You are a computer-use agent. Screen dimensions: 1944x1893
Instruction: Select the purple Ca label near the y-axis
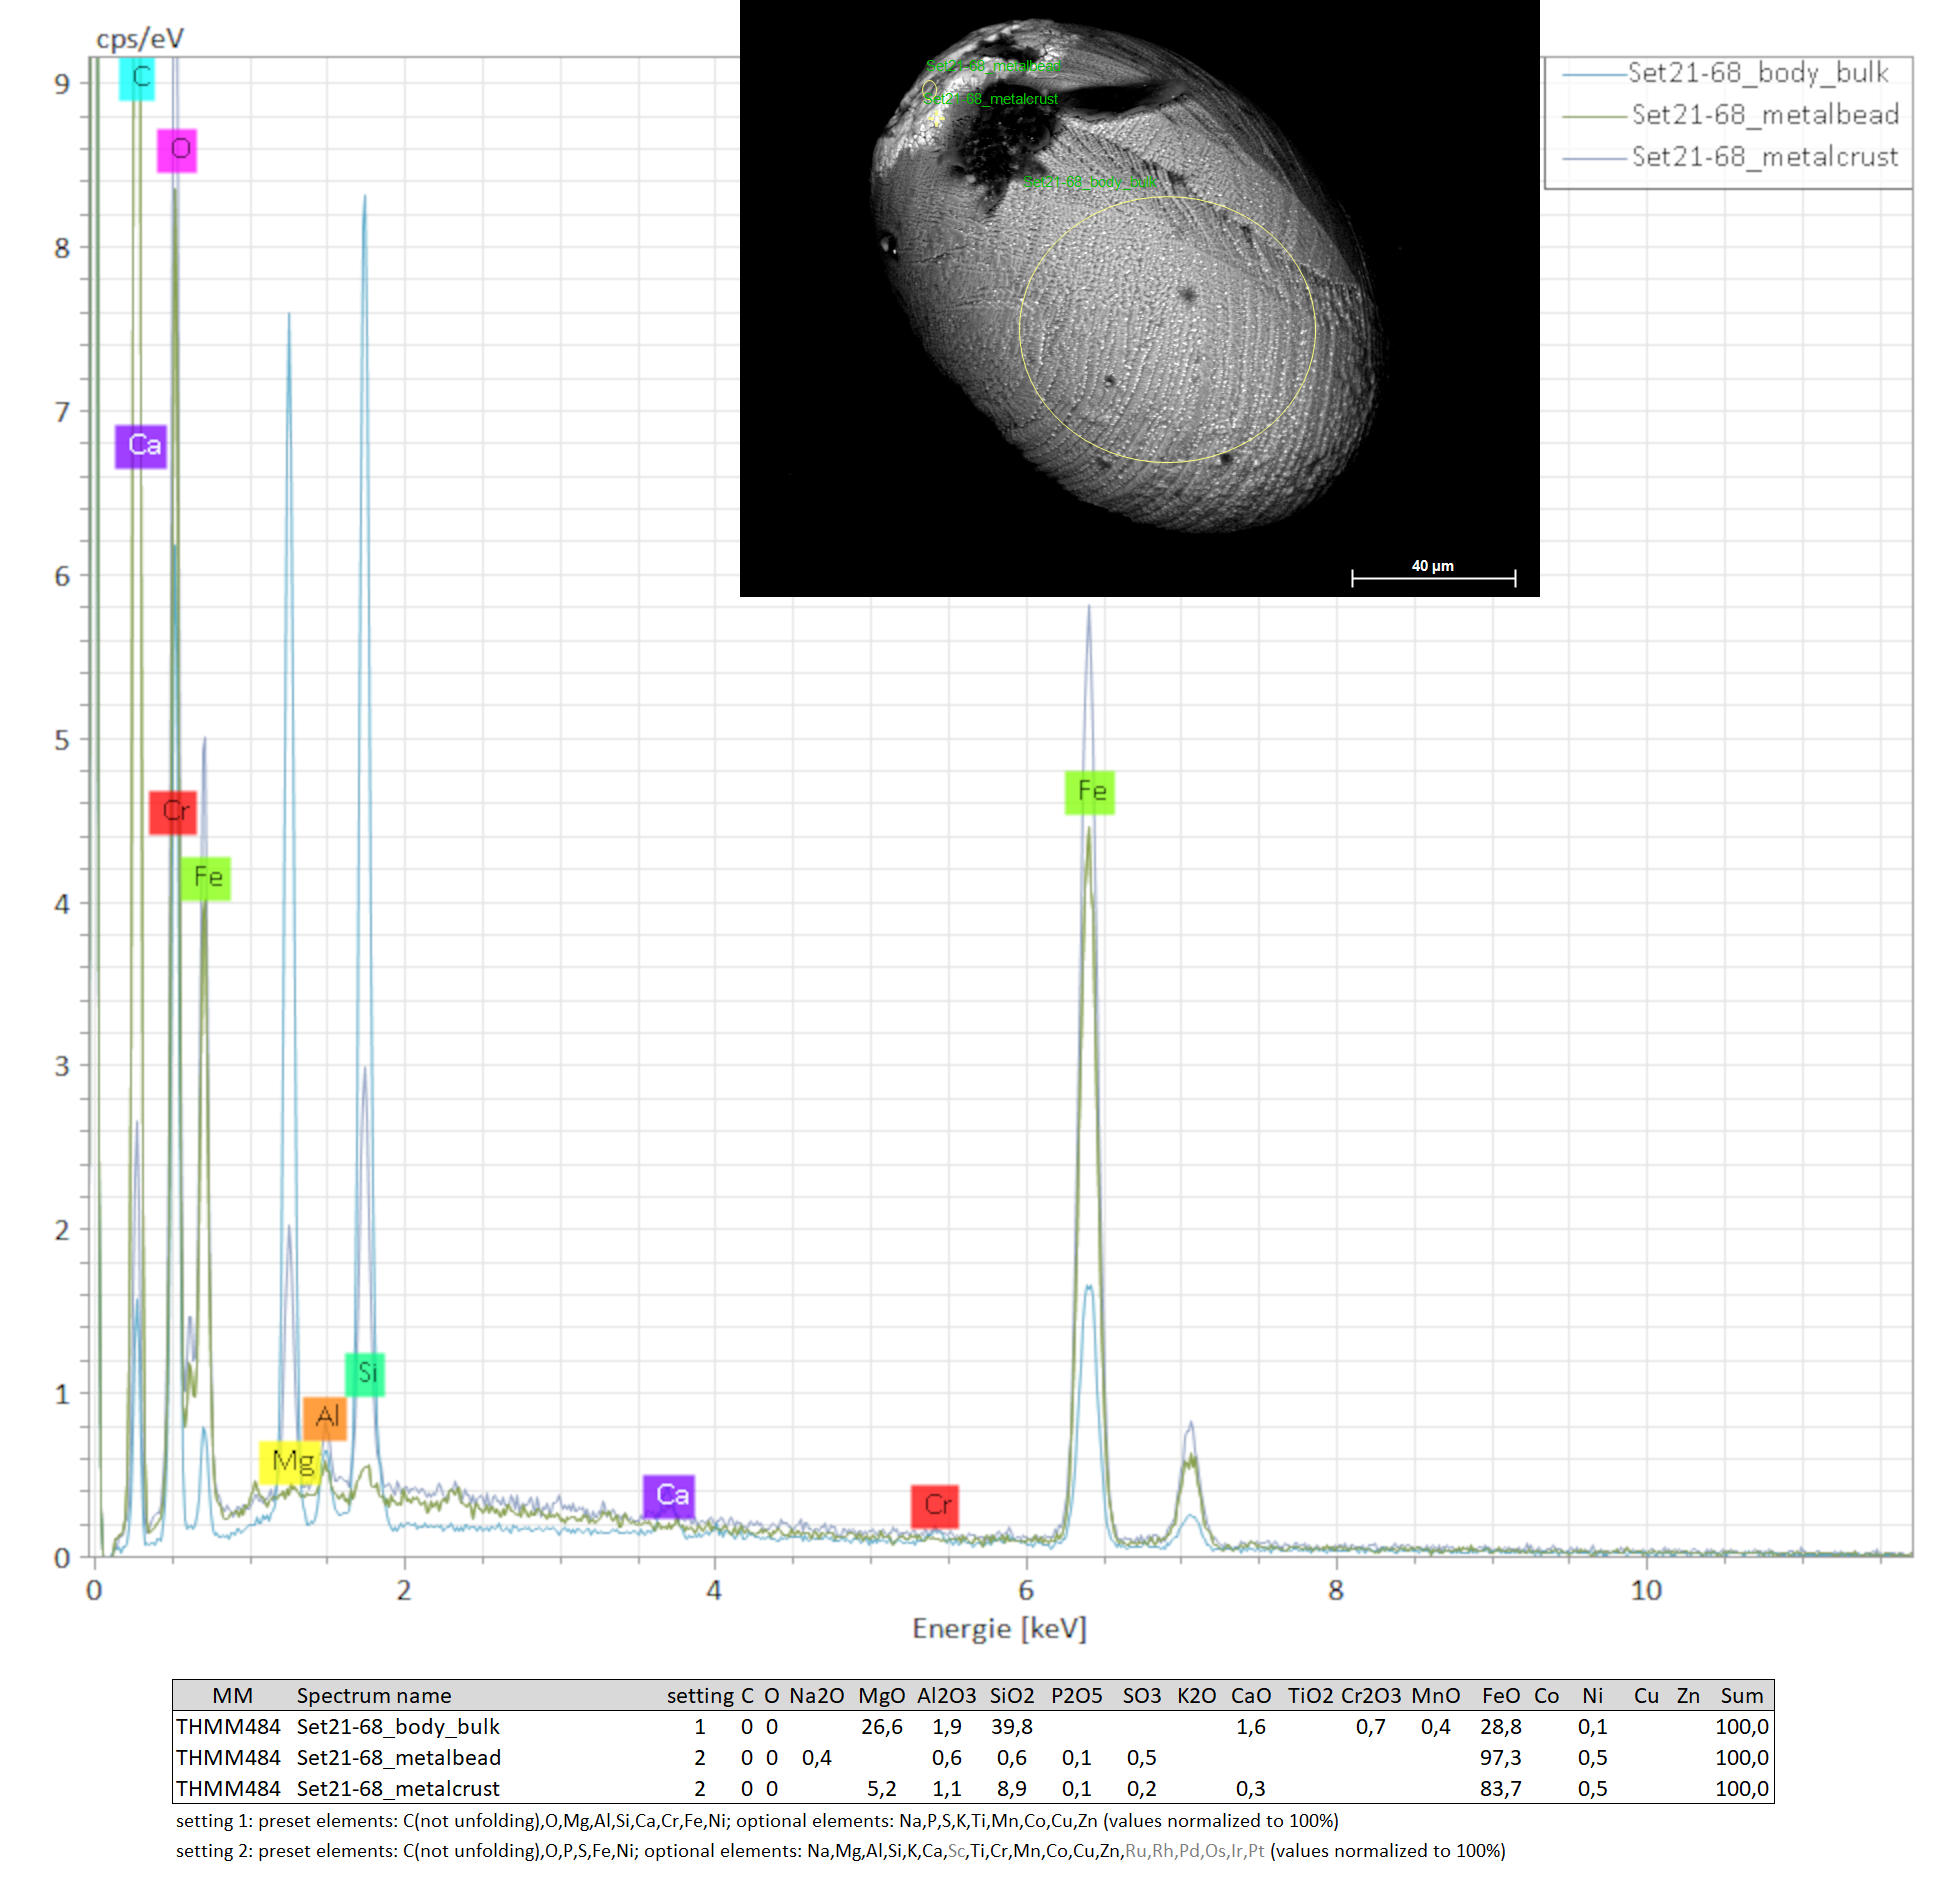point(141,445)
